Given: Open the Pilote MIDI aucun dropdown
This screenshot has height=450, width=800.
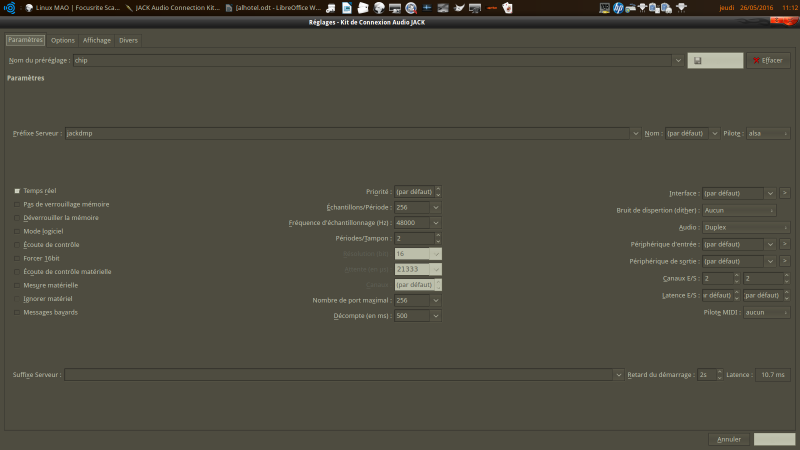Looking at the screenshot, I should point(766,312).
